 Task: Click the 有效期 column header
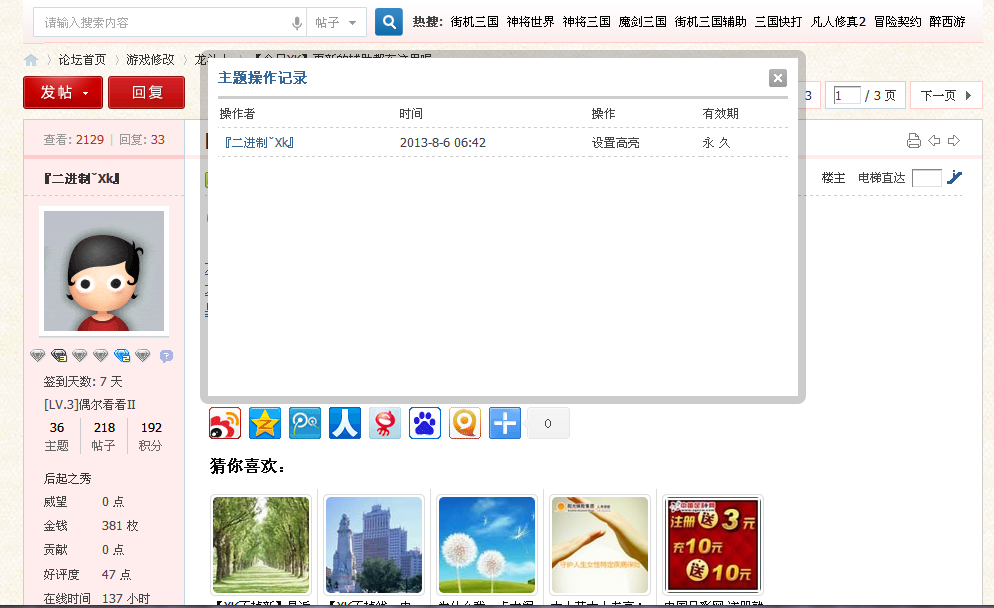[x=720, y=113]
